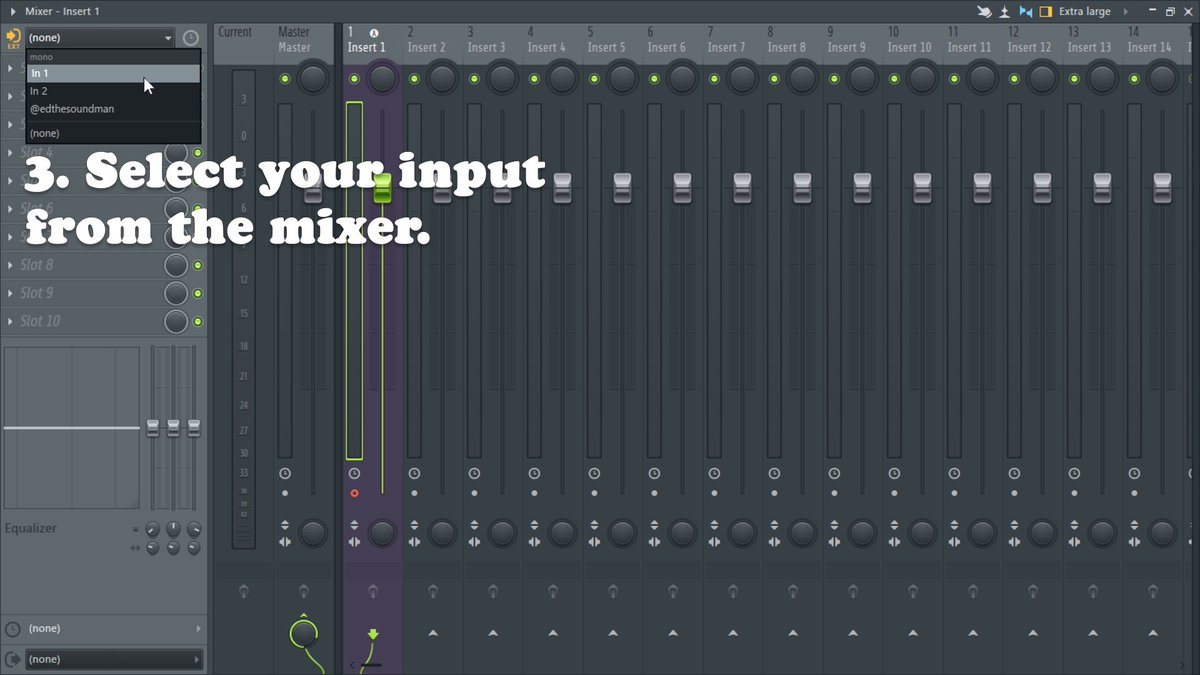Arm Master track record dot
1200x675 pixels.
coord(285,493)
